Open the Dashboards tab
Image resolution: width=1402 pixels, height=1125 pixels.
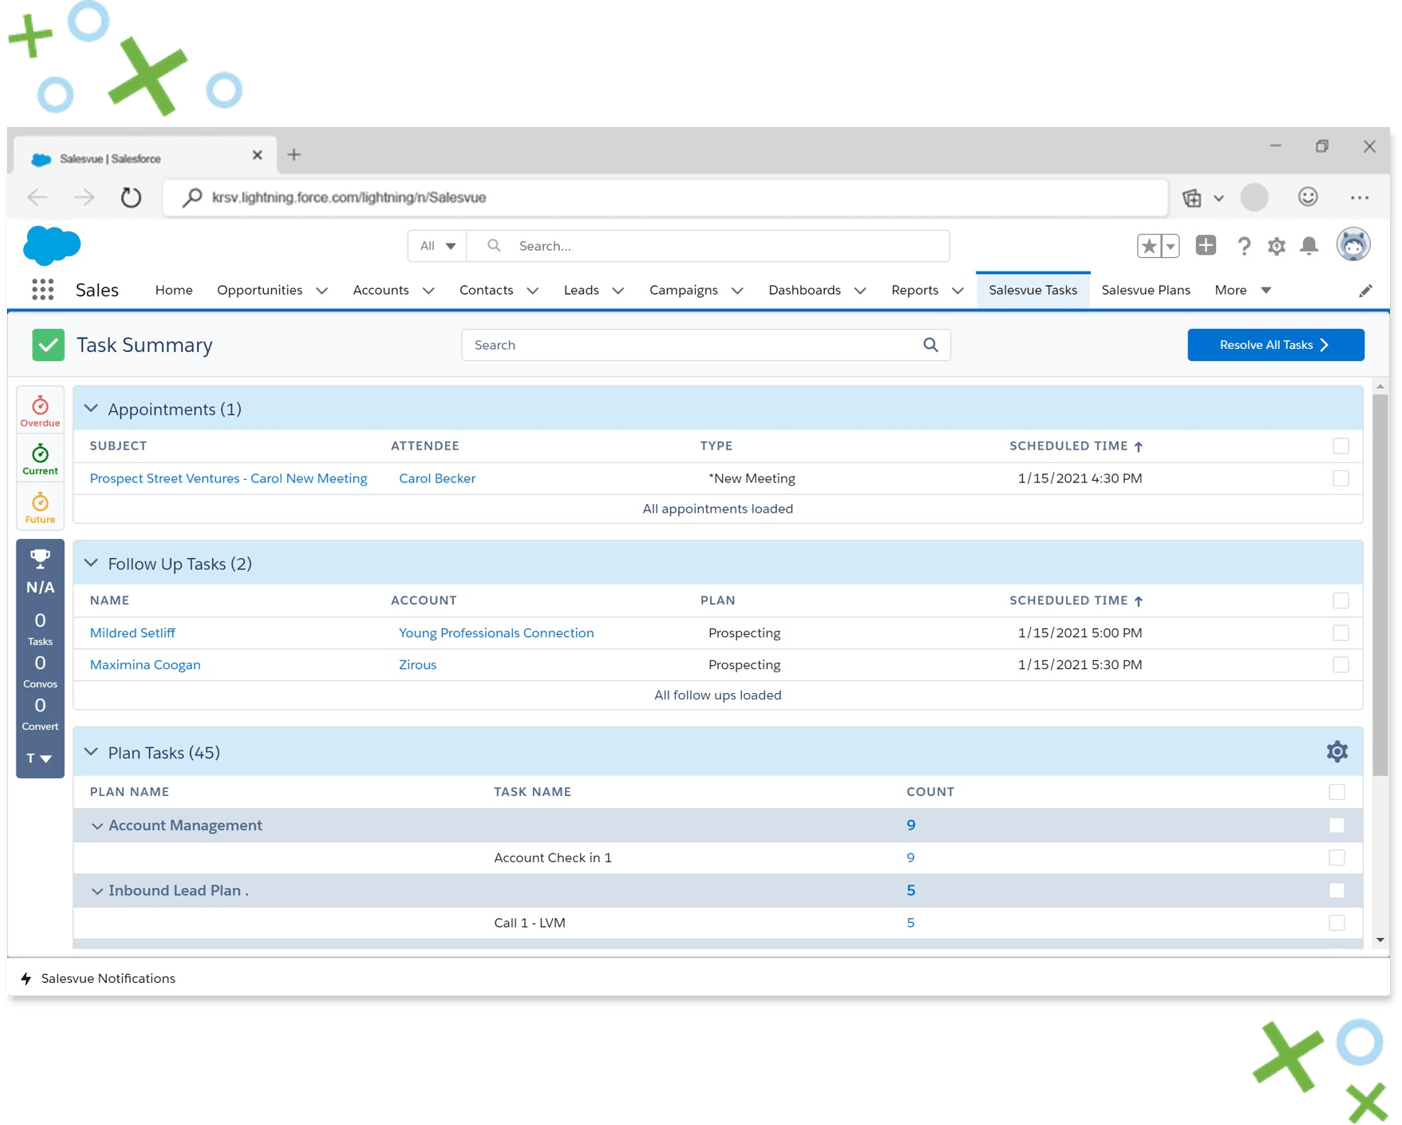(805, 290)
